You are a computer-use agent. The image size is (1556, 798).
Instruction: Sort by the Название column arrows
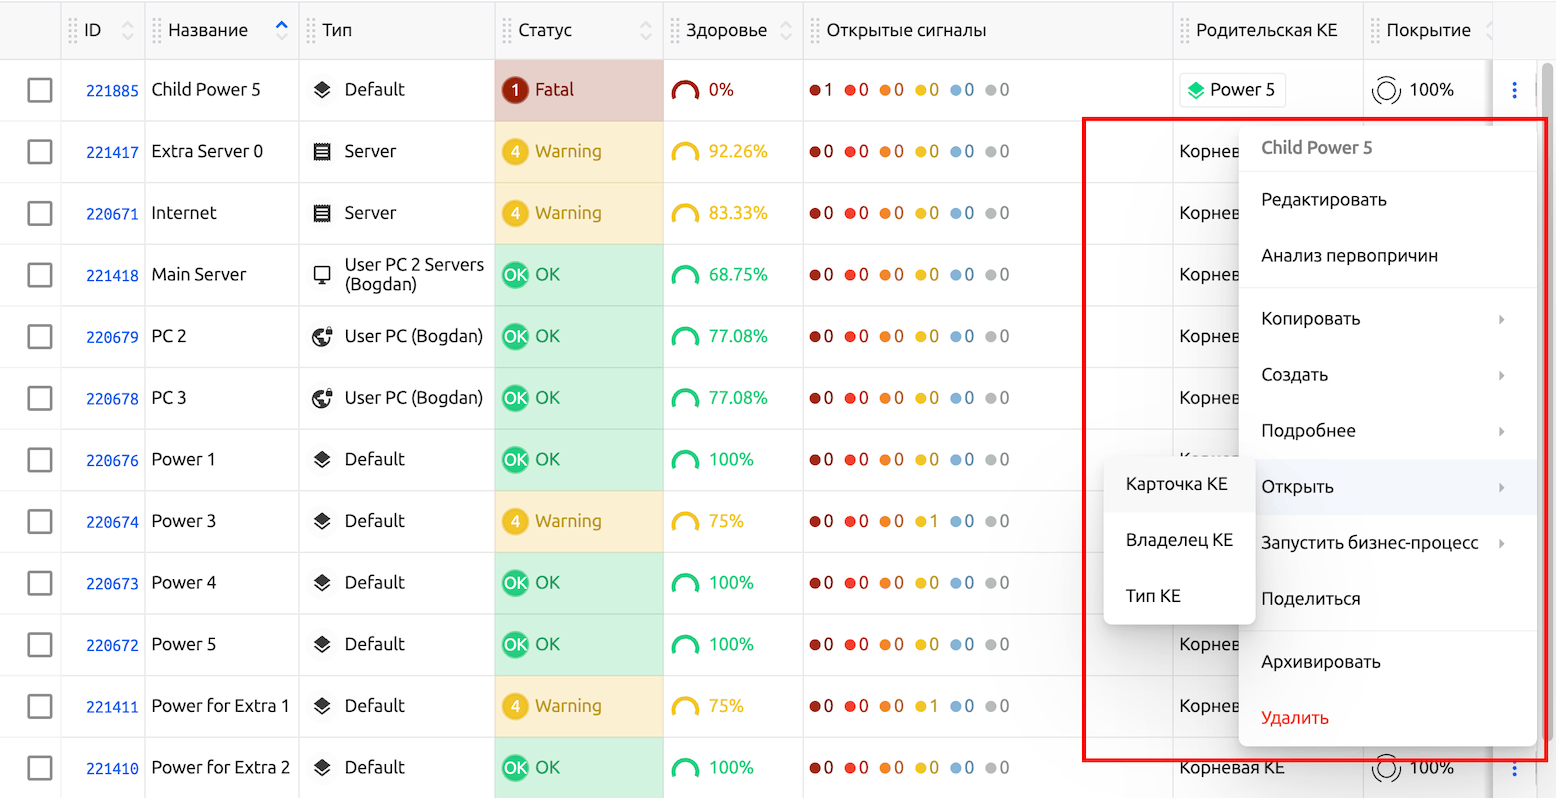pos(282,30)
